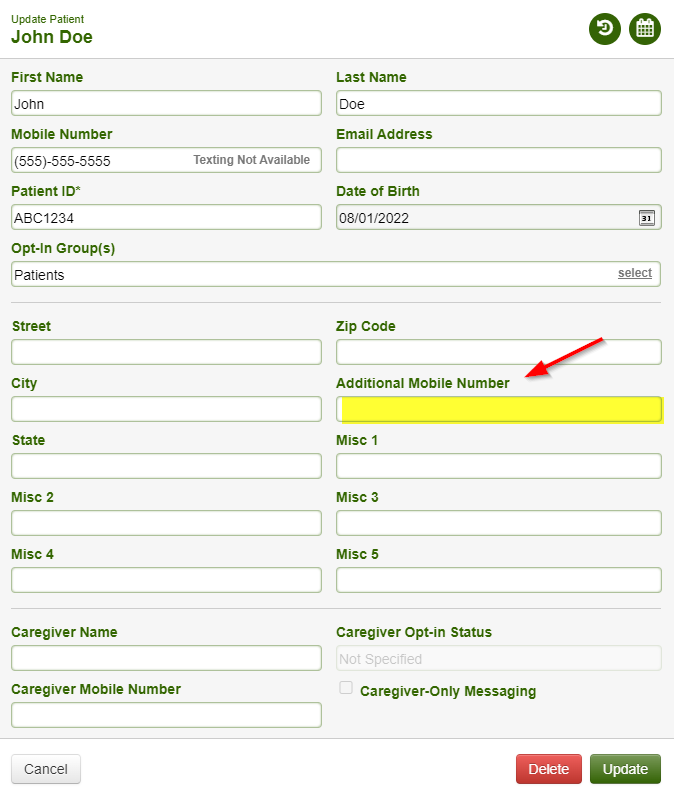Click the green Update button

pyautogui.click(x=625, y=769)
